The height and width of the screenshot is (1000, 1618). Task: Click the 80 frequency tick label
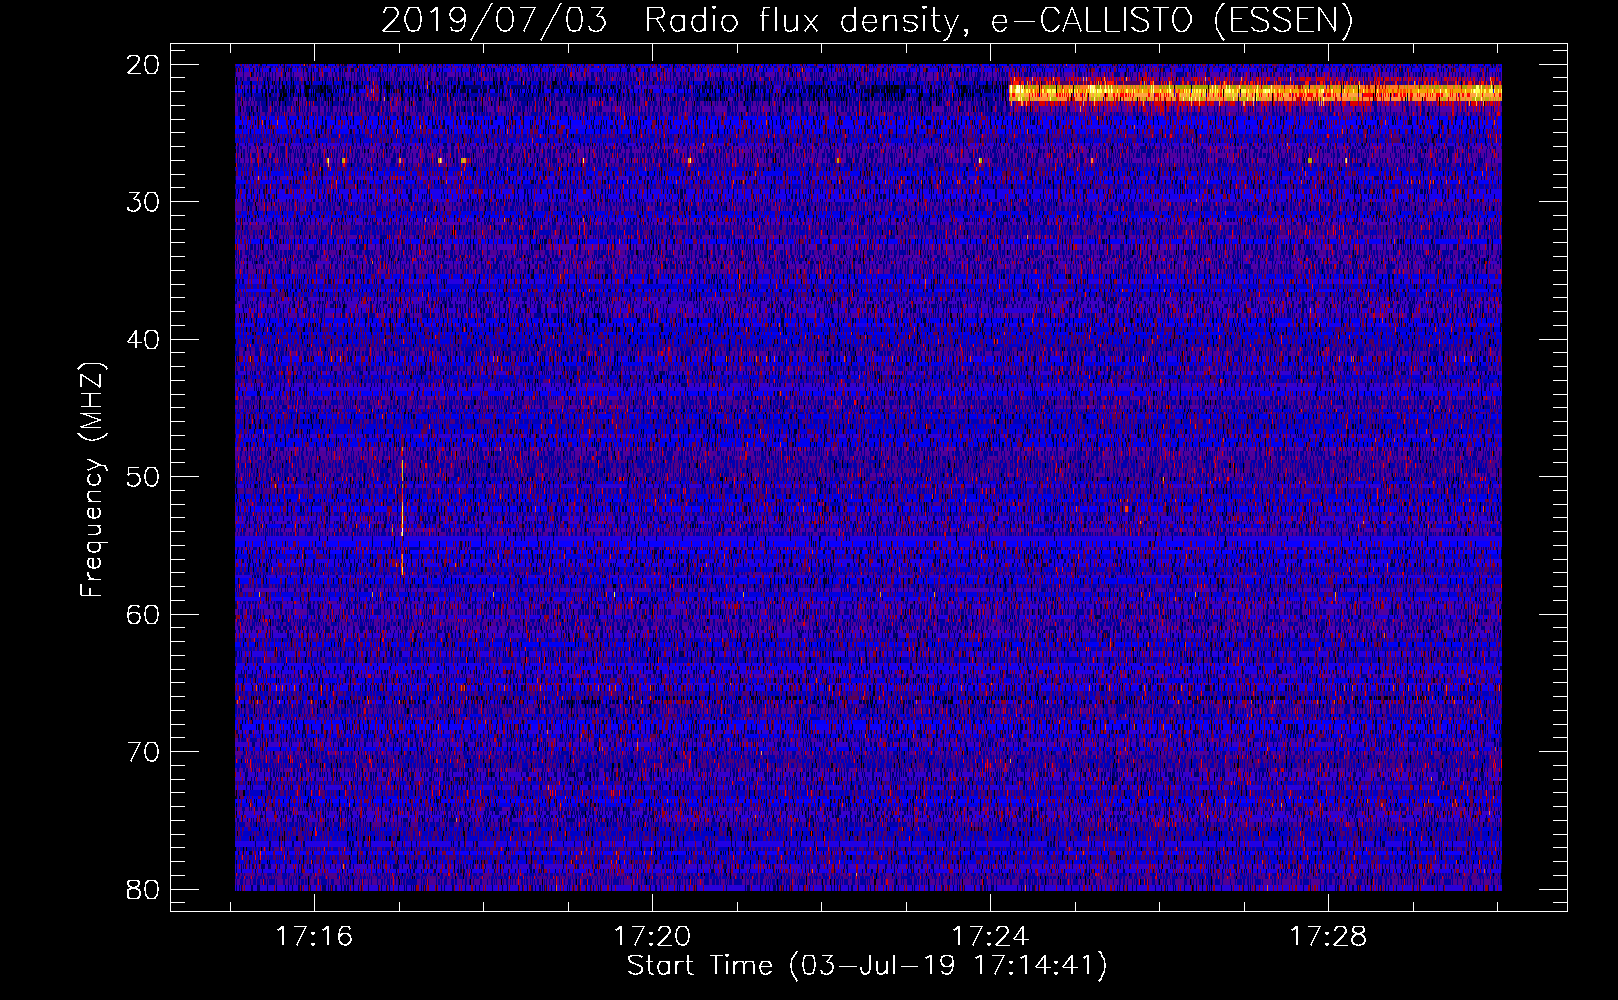(x=143, y=889)
